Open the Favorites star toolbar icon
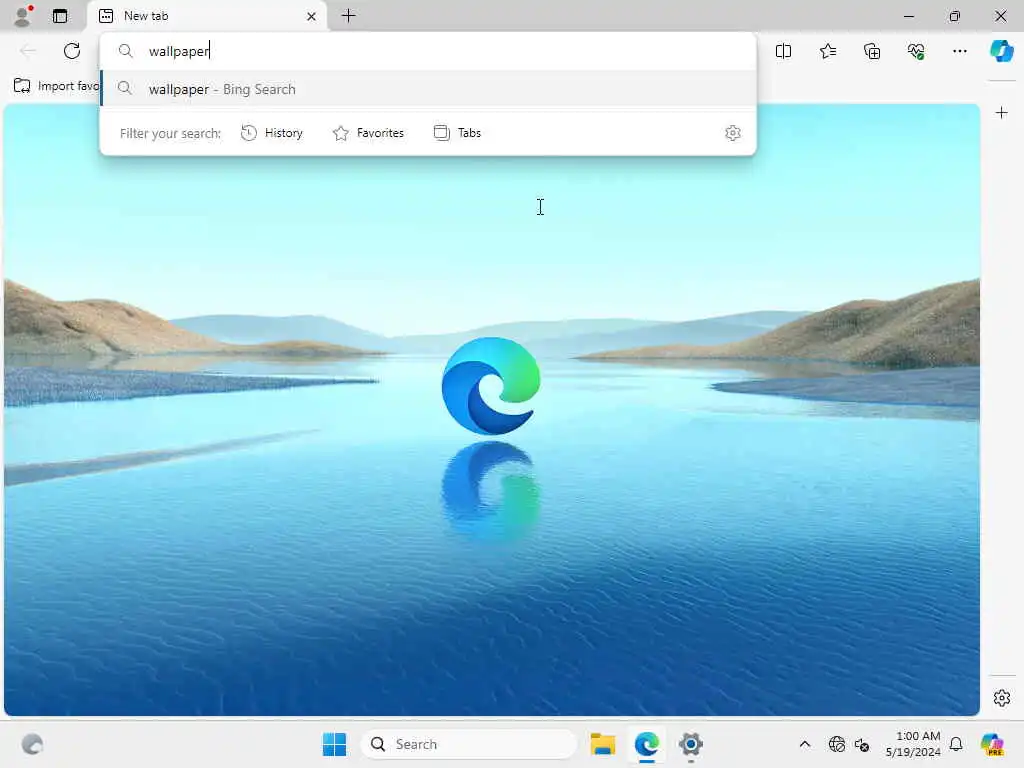 click(x=827, y=51)
